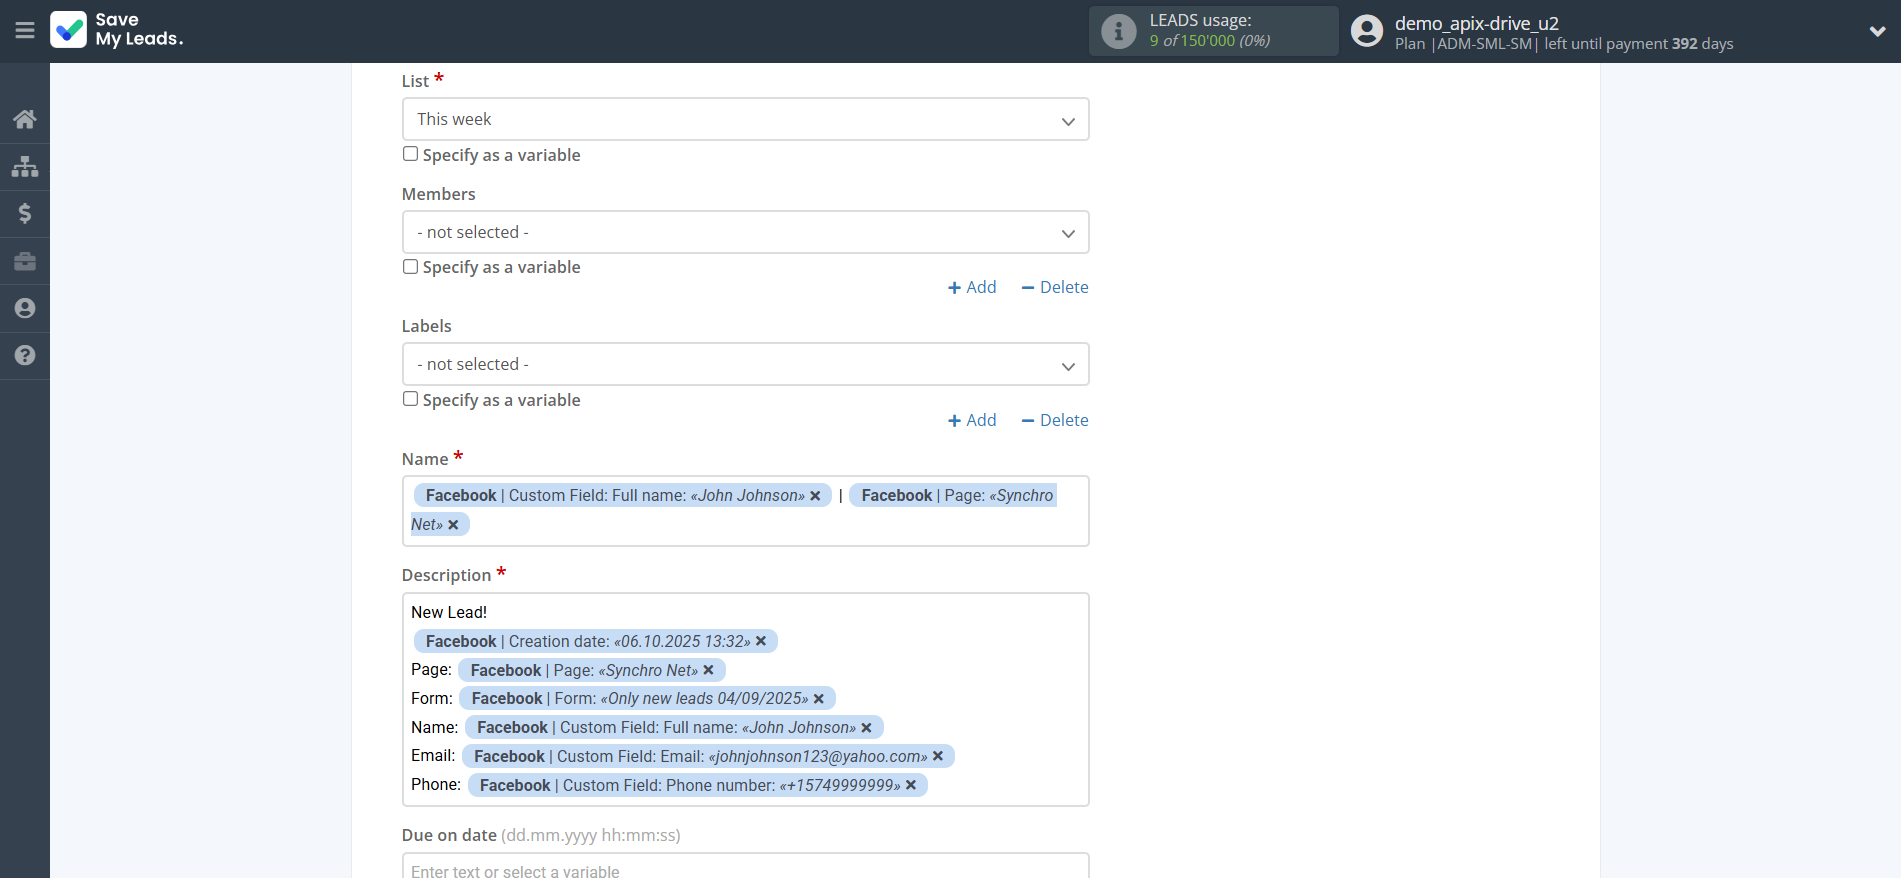Open the user profile sidebar icon
The height and width of the screenshot is (878, 1901).
pyautogui.click(x=25, y=308)
